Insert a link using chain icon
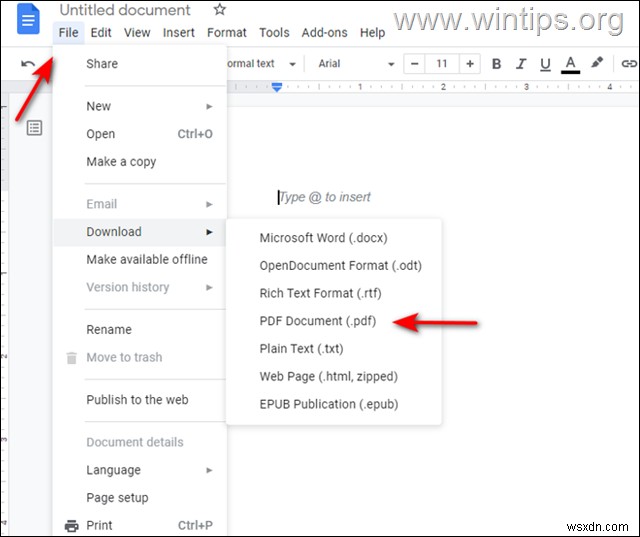 tap(629, 64)
